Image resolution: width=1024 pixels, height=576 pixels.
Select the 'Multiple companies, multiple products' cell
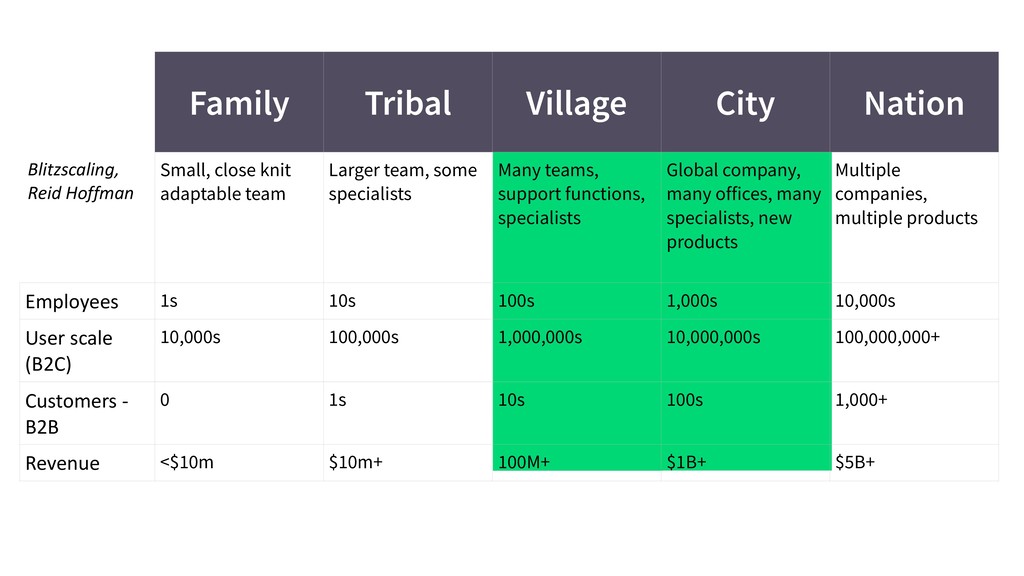pos(914,217)
